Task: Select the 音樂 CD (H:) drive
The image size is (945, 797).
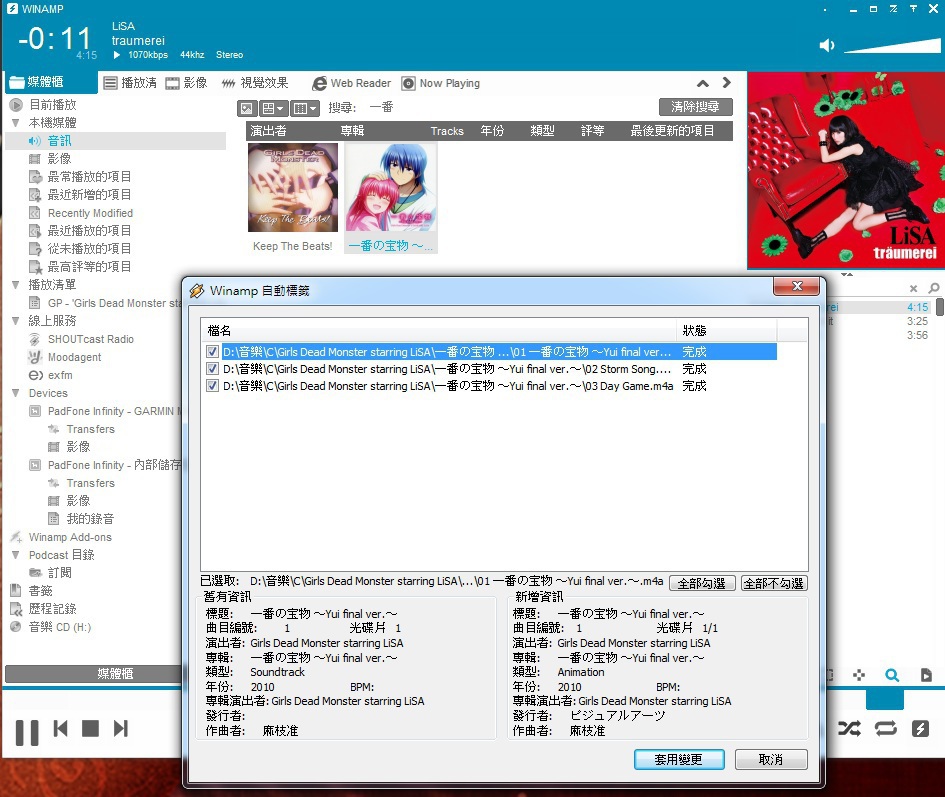Action: [x=60, y=627]
